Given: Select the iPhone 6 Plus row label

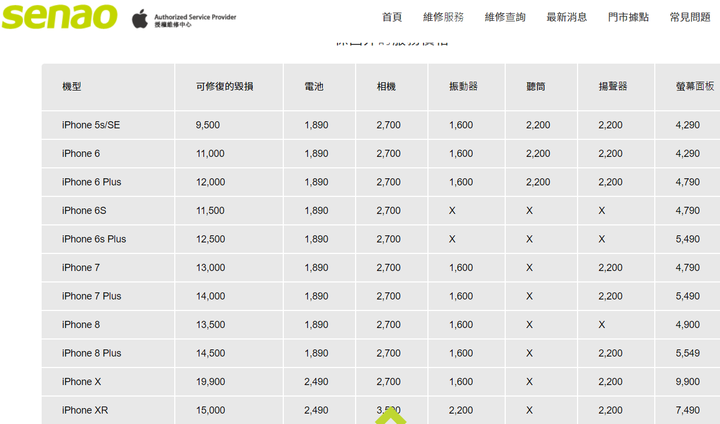Looking at the screenshot, I should (x=91, y=182).
